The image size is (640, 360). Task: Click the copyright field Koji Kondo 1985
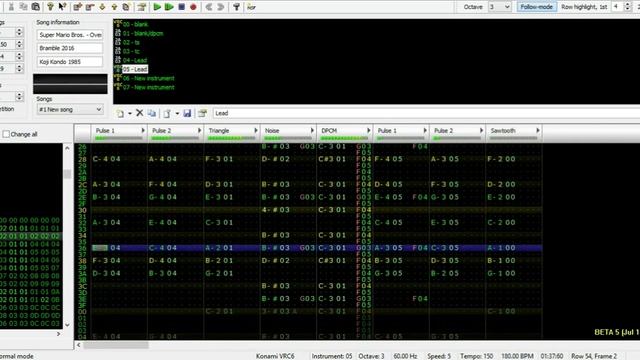(70, 62)
